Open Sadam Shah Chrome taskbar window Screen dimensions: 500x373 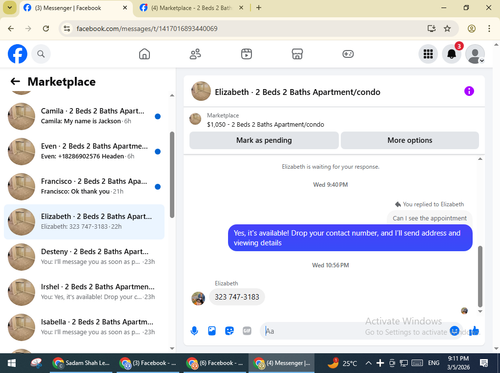[x=81, y=363]
